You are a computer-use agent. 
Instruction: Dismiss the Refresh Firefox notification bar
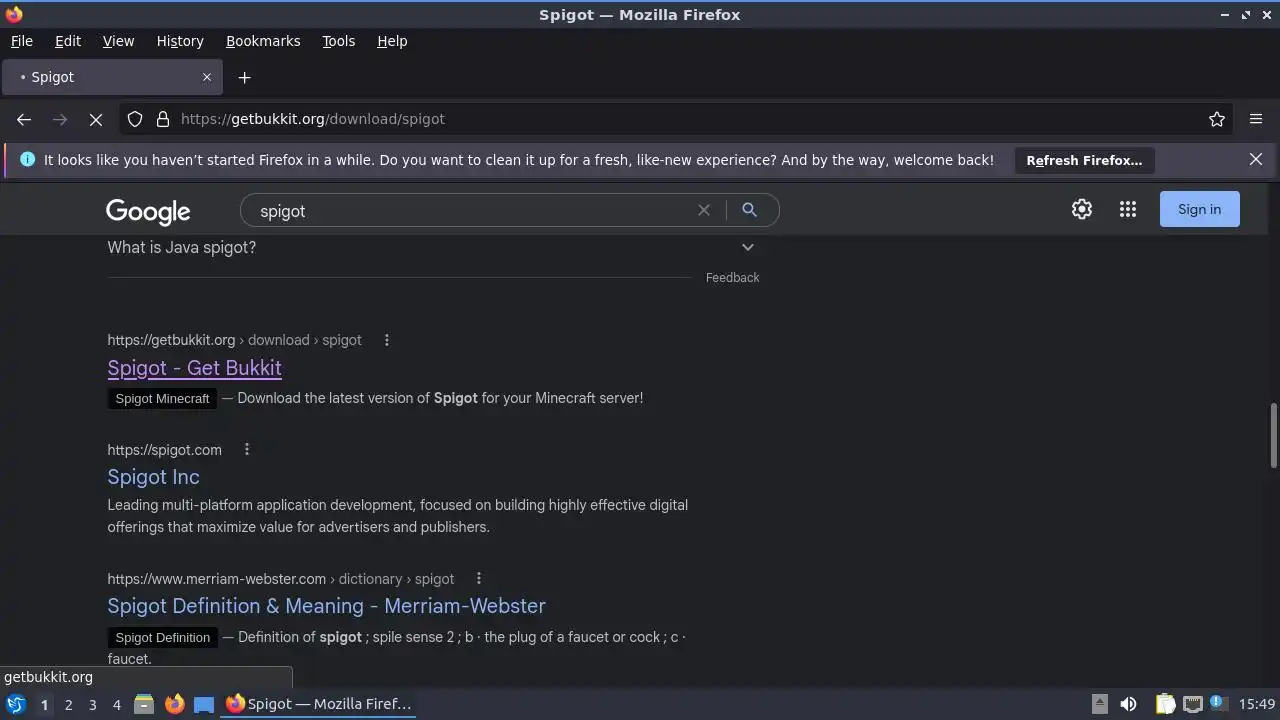coord(1256,159)
